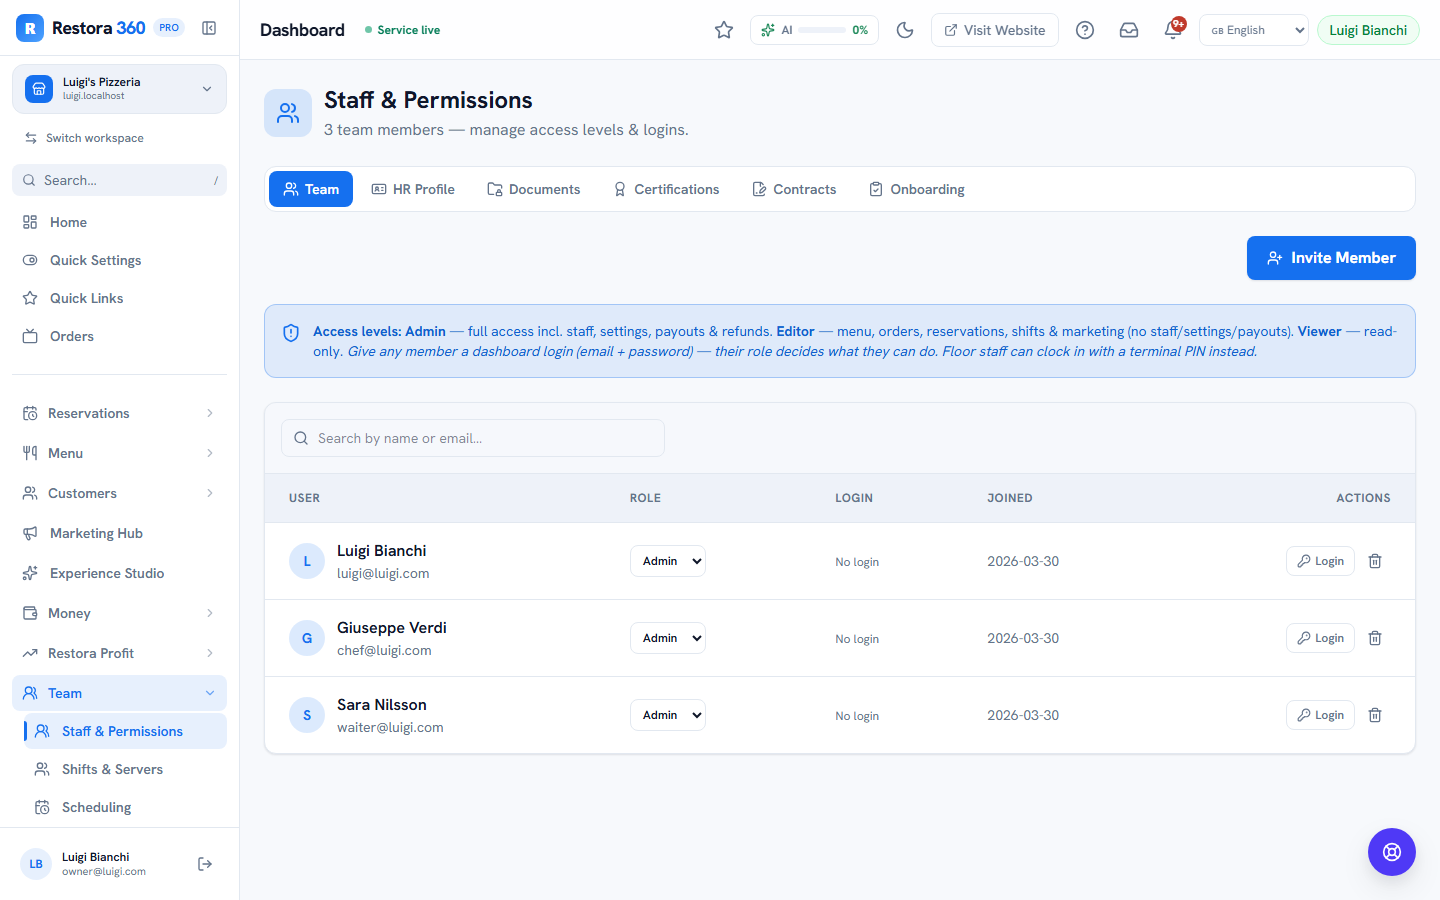Screen dimensions: 1440x900
Task: Delete Sara Nilsson with trash icon
Action: click(x=1375, y=715)
